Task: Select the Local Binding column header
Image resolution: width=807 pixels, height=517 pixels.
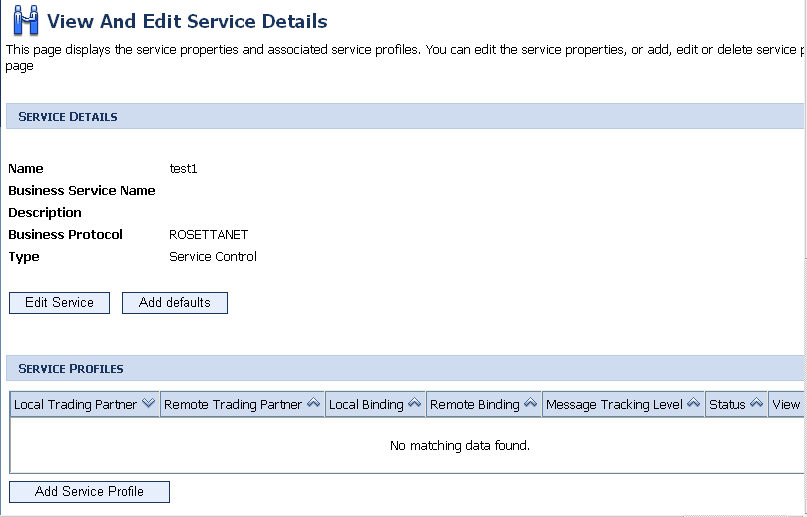Action: [x=375, y=404]
